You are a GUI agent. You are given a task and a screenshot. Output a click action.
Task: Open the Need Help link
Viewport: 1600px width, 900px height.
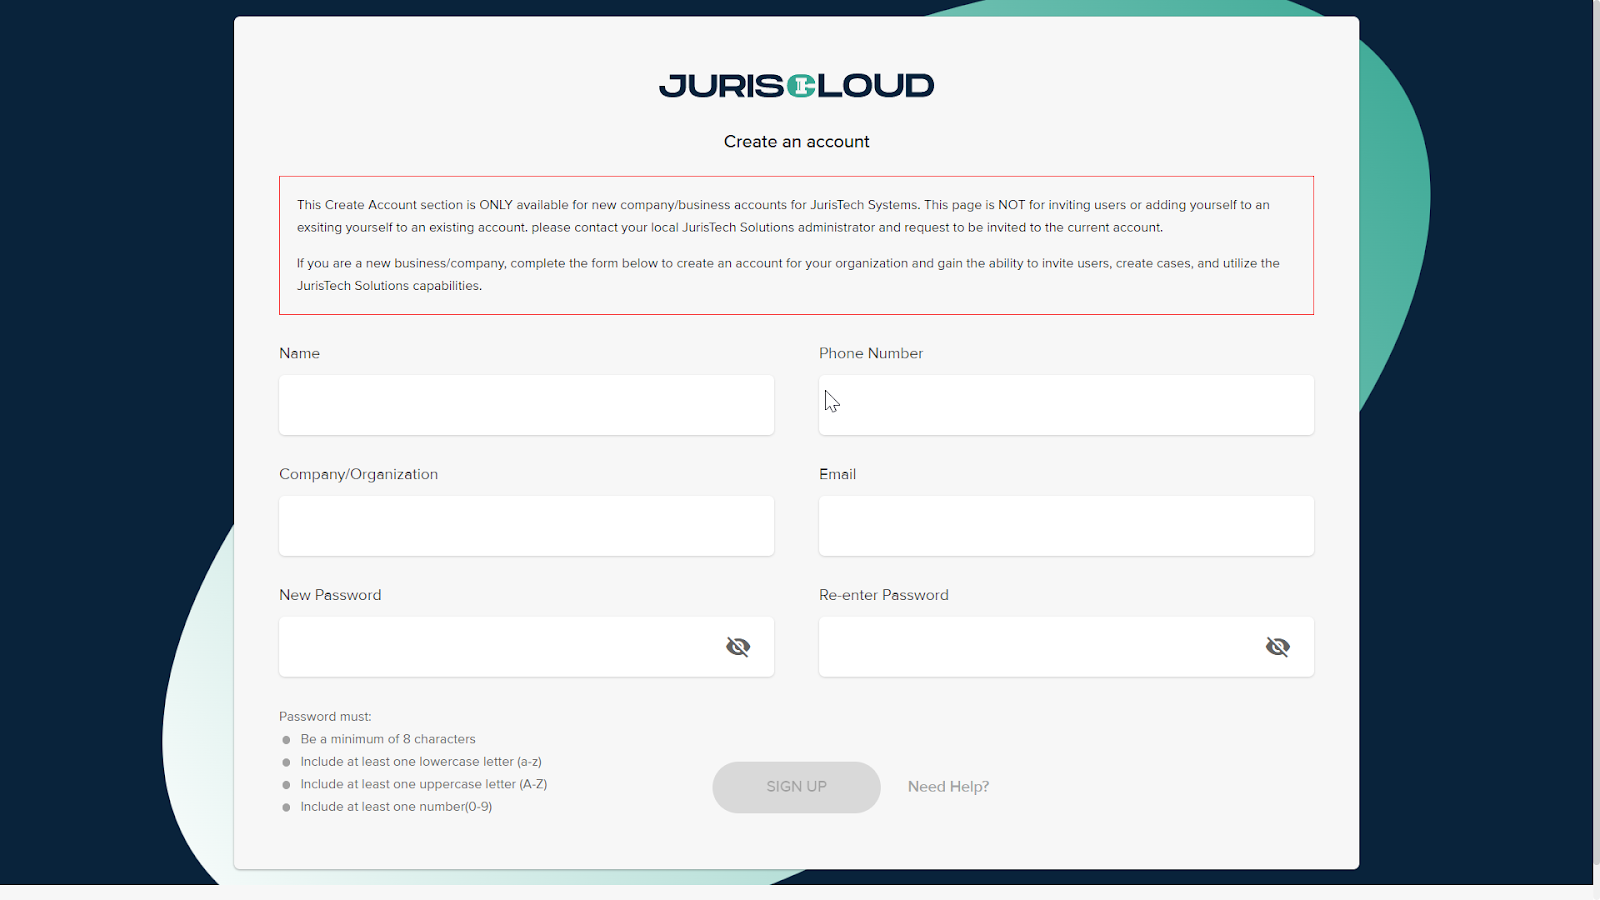pos(947,786)
